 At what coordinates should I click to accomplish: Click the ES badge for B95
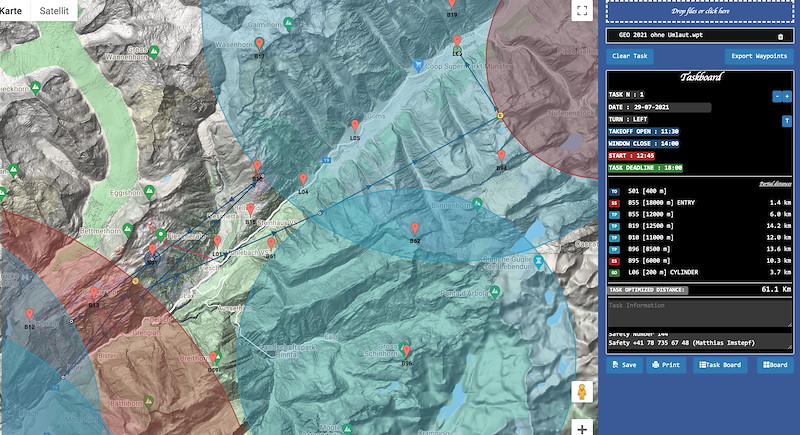point(614,261)
